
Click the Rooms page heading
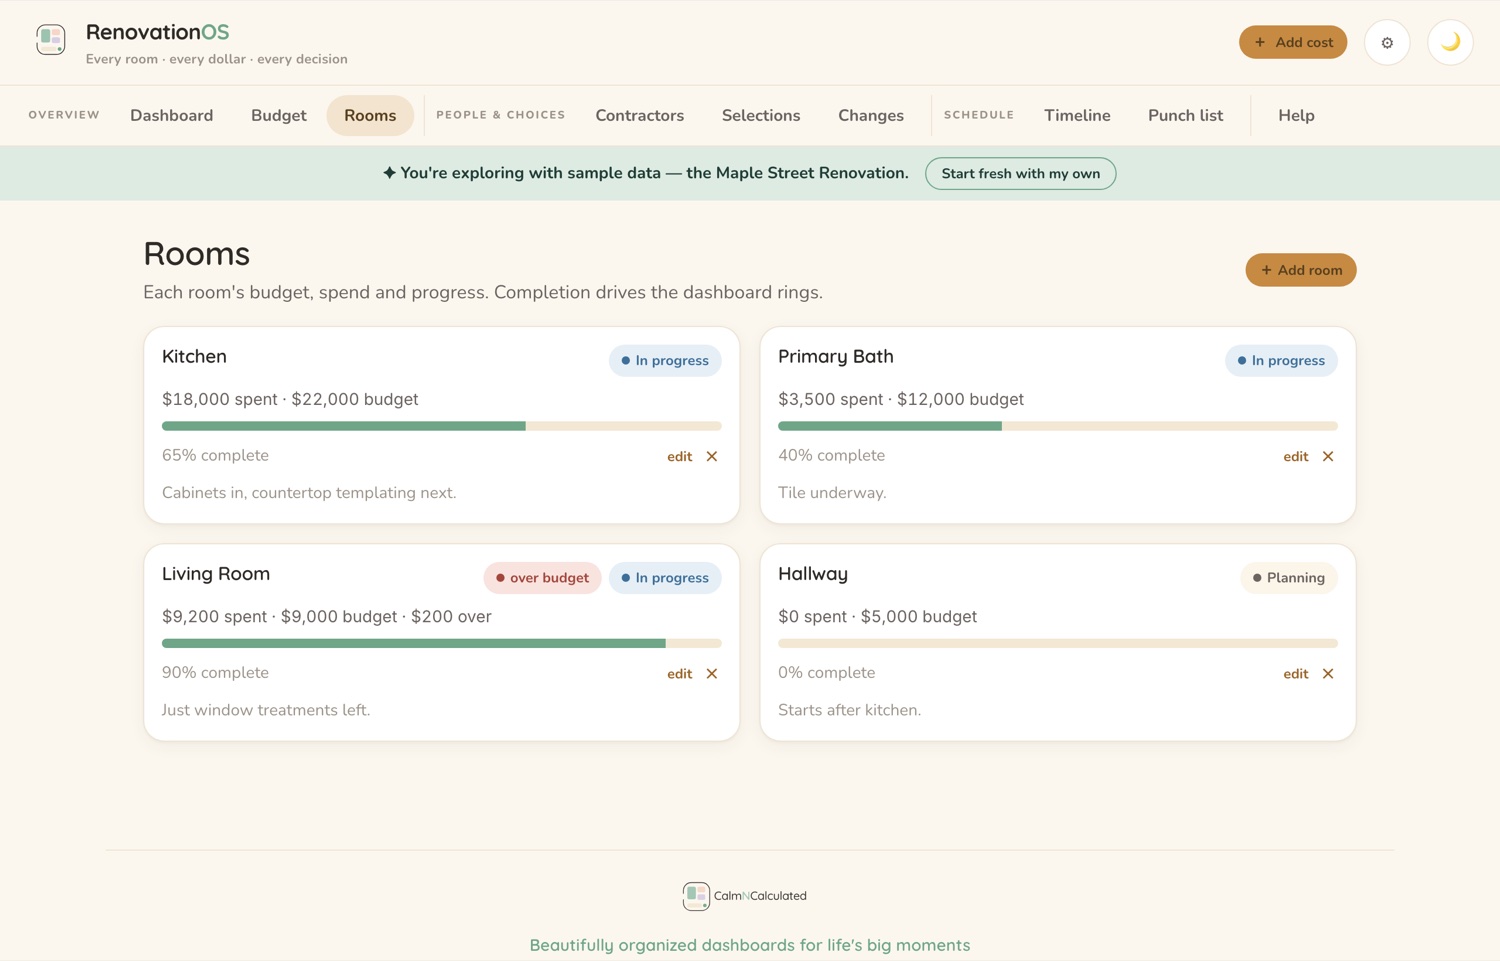[x=197, y=253]
